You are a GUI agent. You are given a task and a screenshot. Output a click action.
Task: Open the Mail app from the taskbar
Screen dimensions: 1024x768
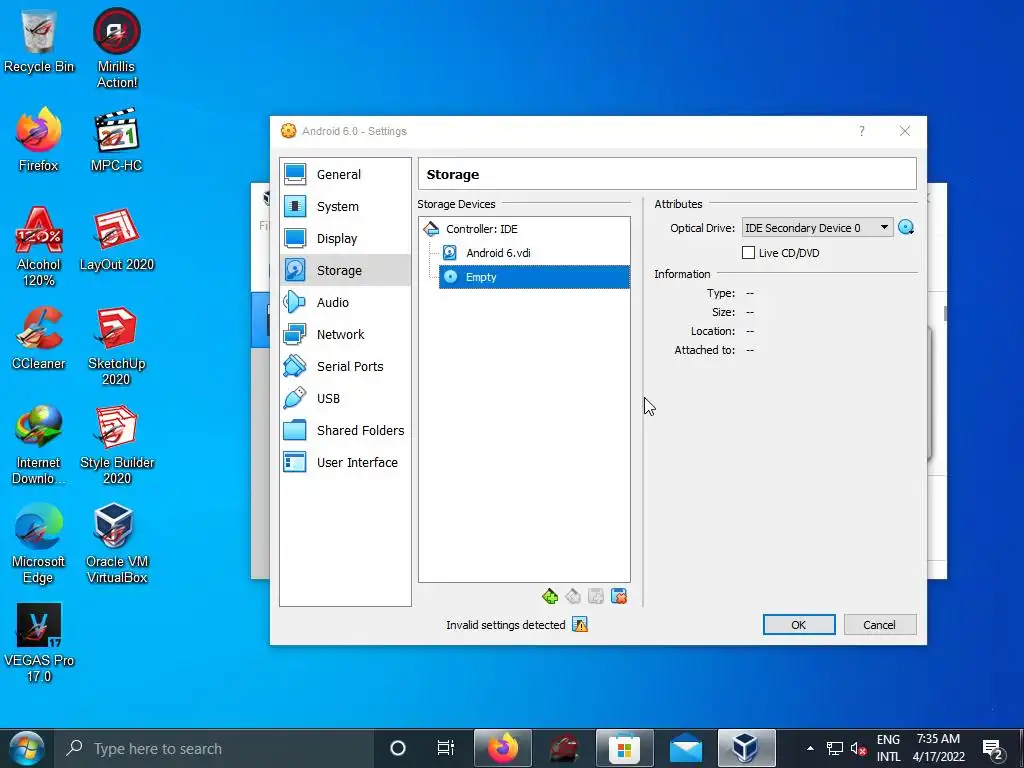pyautogui.click(x=686, y=748)
